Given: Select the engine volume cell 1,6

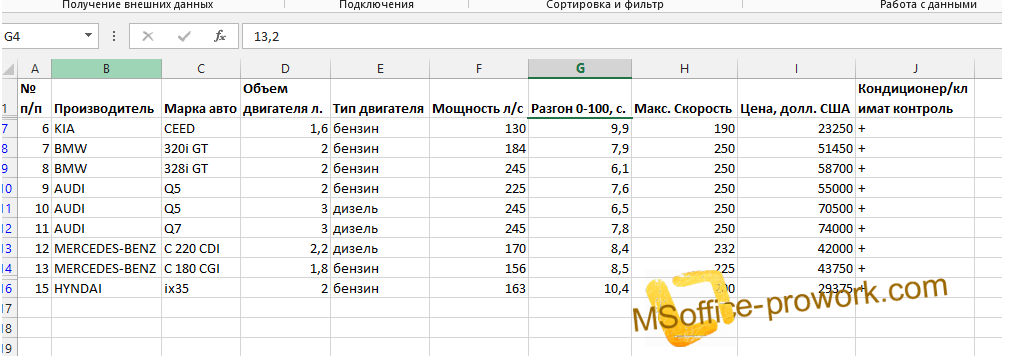Looking at the screenshot, I should point(286,129).
